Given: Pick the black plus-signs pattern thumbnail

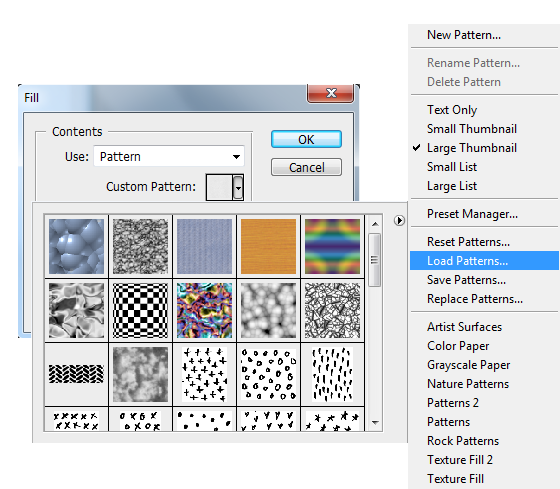Looking at the screenshot, I should click(204, 374).
